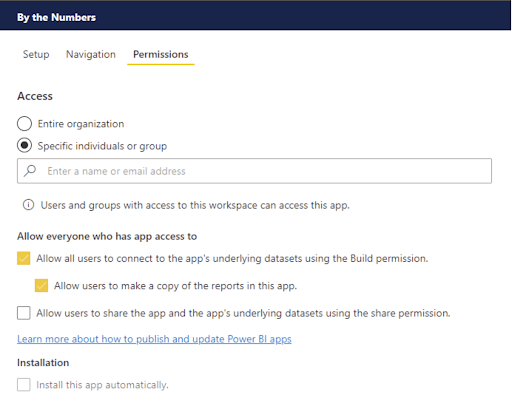The height and width of the screenshot is (403, 512).
Task: Click the By the Numbers header title
Action: point(56,17)
